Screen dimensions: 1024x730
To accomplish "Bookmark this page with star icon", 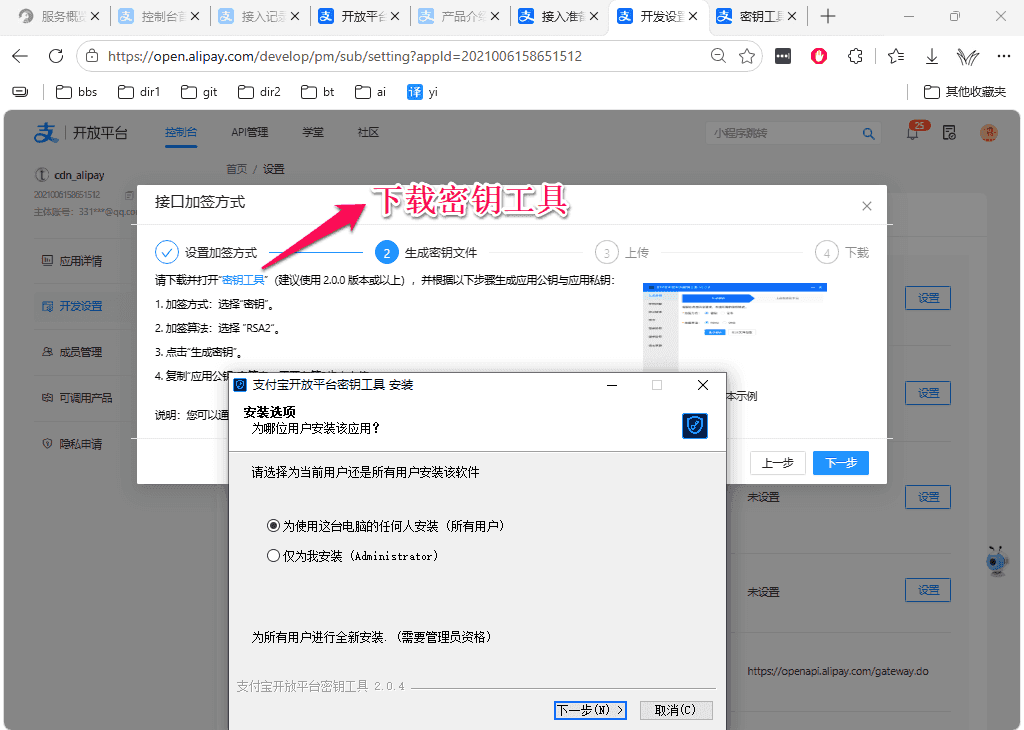I will [x=747, y=56].
